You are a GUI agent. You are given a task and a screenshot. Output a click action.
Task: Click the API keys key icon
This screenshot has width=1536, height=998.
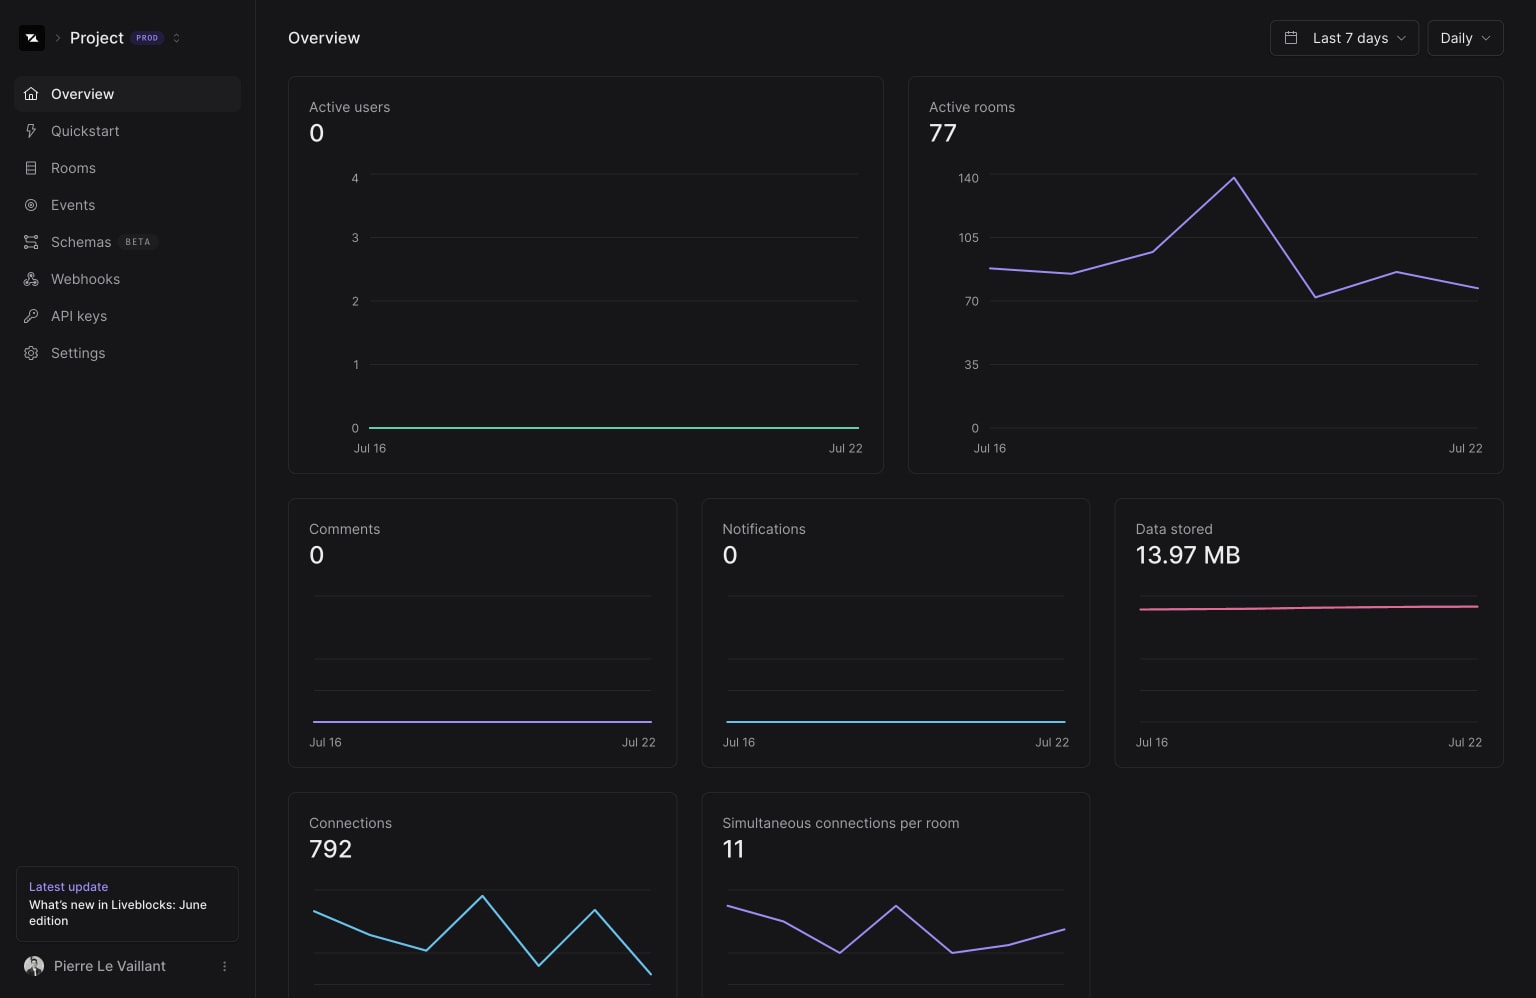tap(31, 316)
